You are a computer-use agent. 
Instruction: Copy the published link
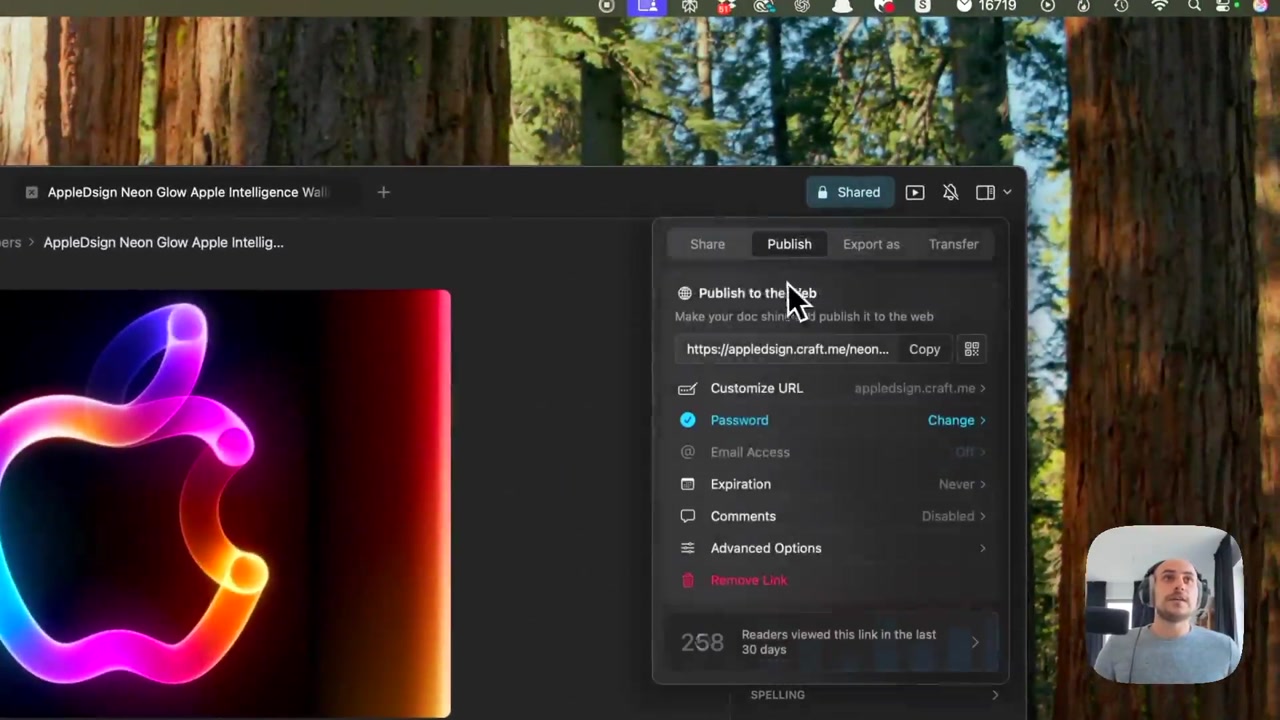click(x=924, y=349)
